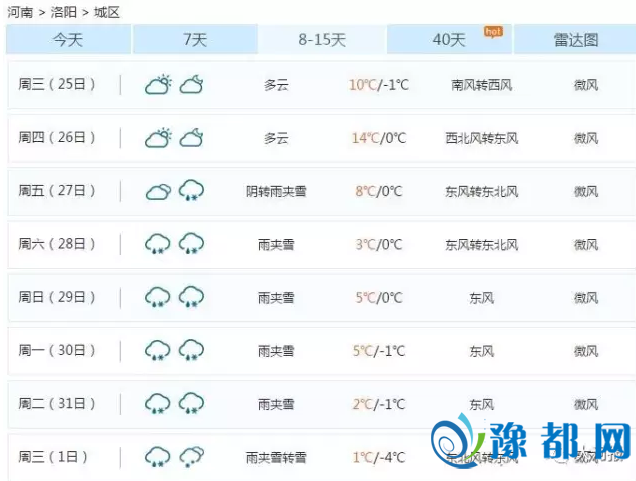The height and width of the screenshot is (481, 636).
Task: Click the sunny-cloudy day icon for 周三 25日
Action: tap(158, 85)
